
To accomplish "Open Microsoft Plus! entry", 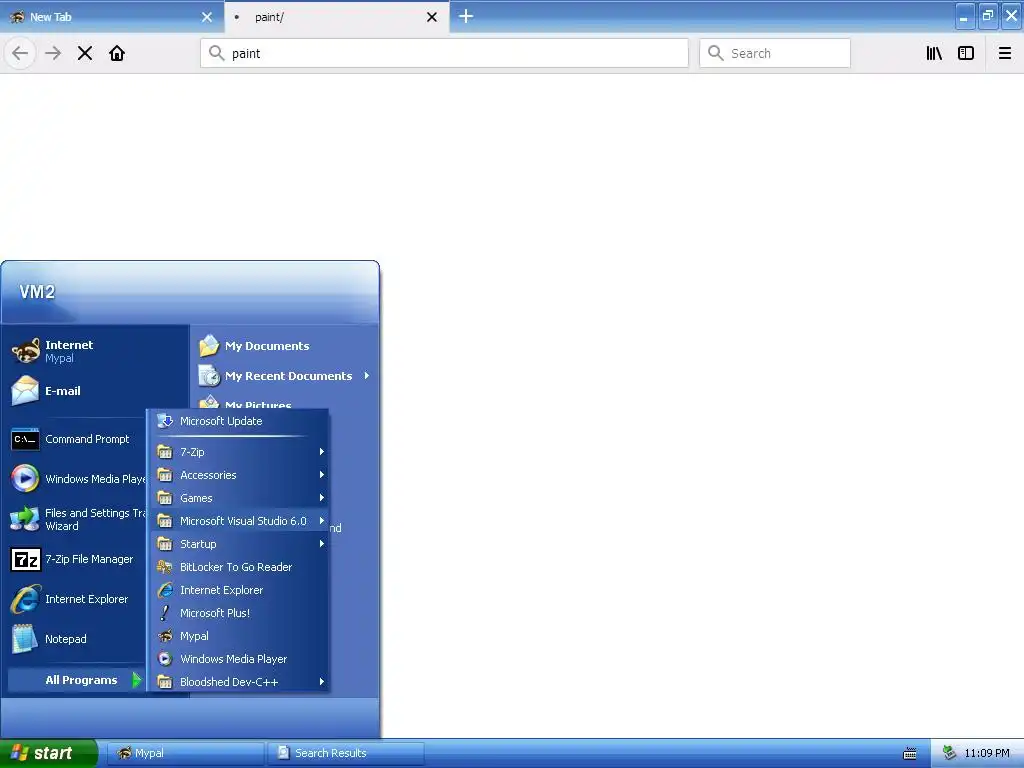I will [238, 613].
